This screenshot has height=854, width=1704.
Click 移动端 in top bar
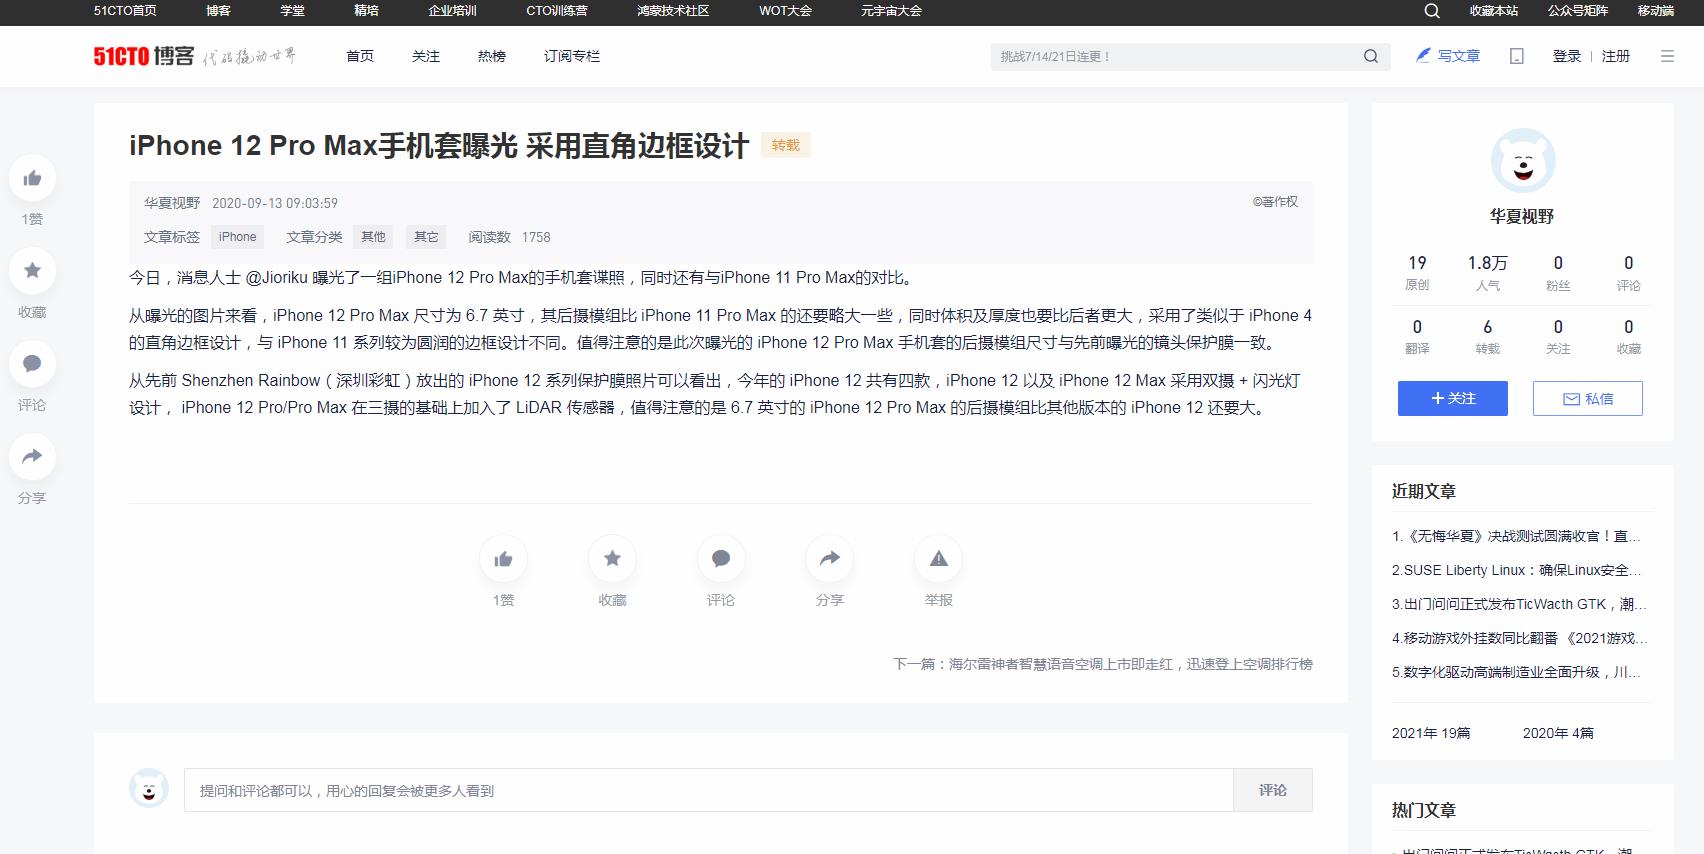[1656, 11]
